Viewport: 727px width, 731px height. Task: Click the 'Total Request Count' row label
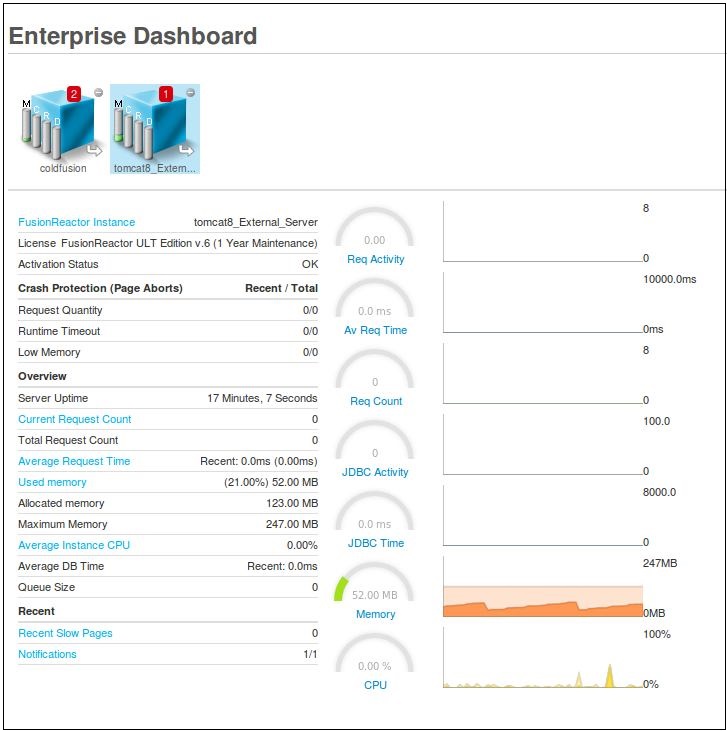pos(68,440)
